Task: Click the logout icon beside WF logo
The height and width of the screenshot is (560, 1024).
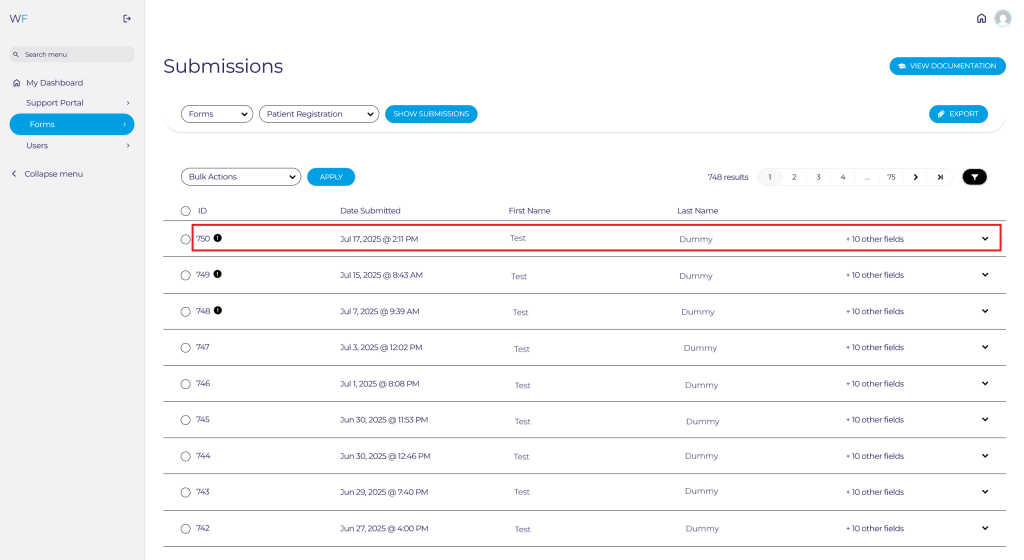Action: [x=126, y=18]
